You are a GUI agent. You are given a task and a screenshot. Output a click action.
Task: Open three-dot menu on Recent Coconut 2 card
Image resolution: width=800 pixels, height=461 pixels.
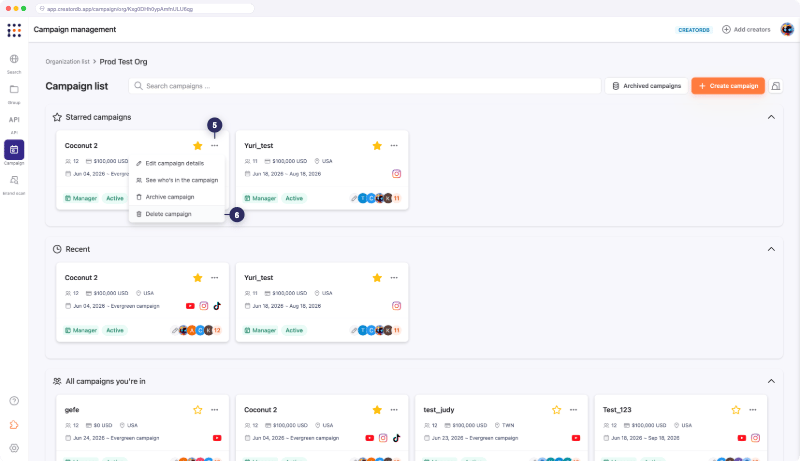pyautogui.click(x=214, y=278)
